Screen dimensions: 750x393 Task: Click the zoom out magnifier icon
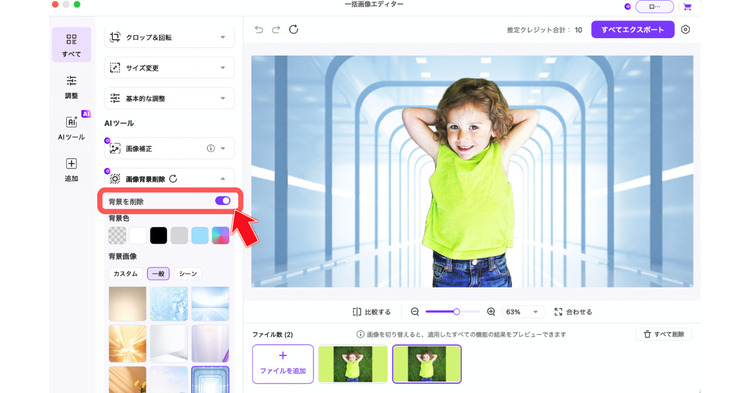click(415, 312)
